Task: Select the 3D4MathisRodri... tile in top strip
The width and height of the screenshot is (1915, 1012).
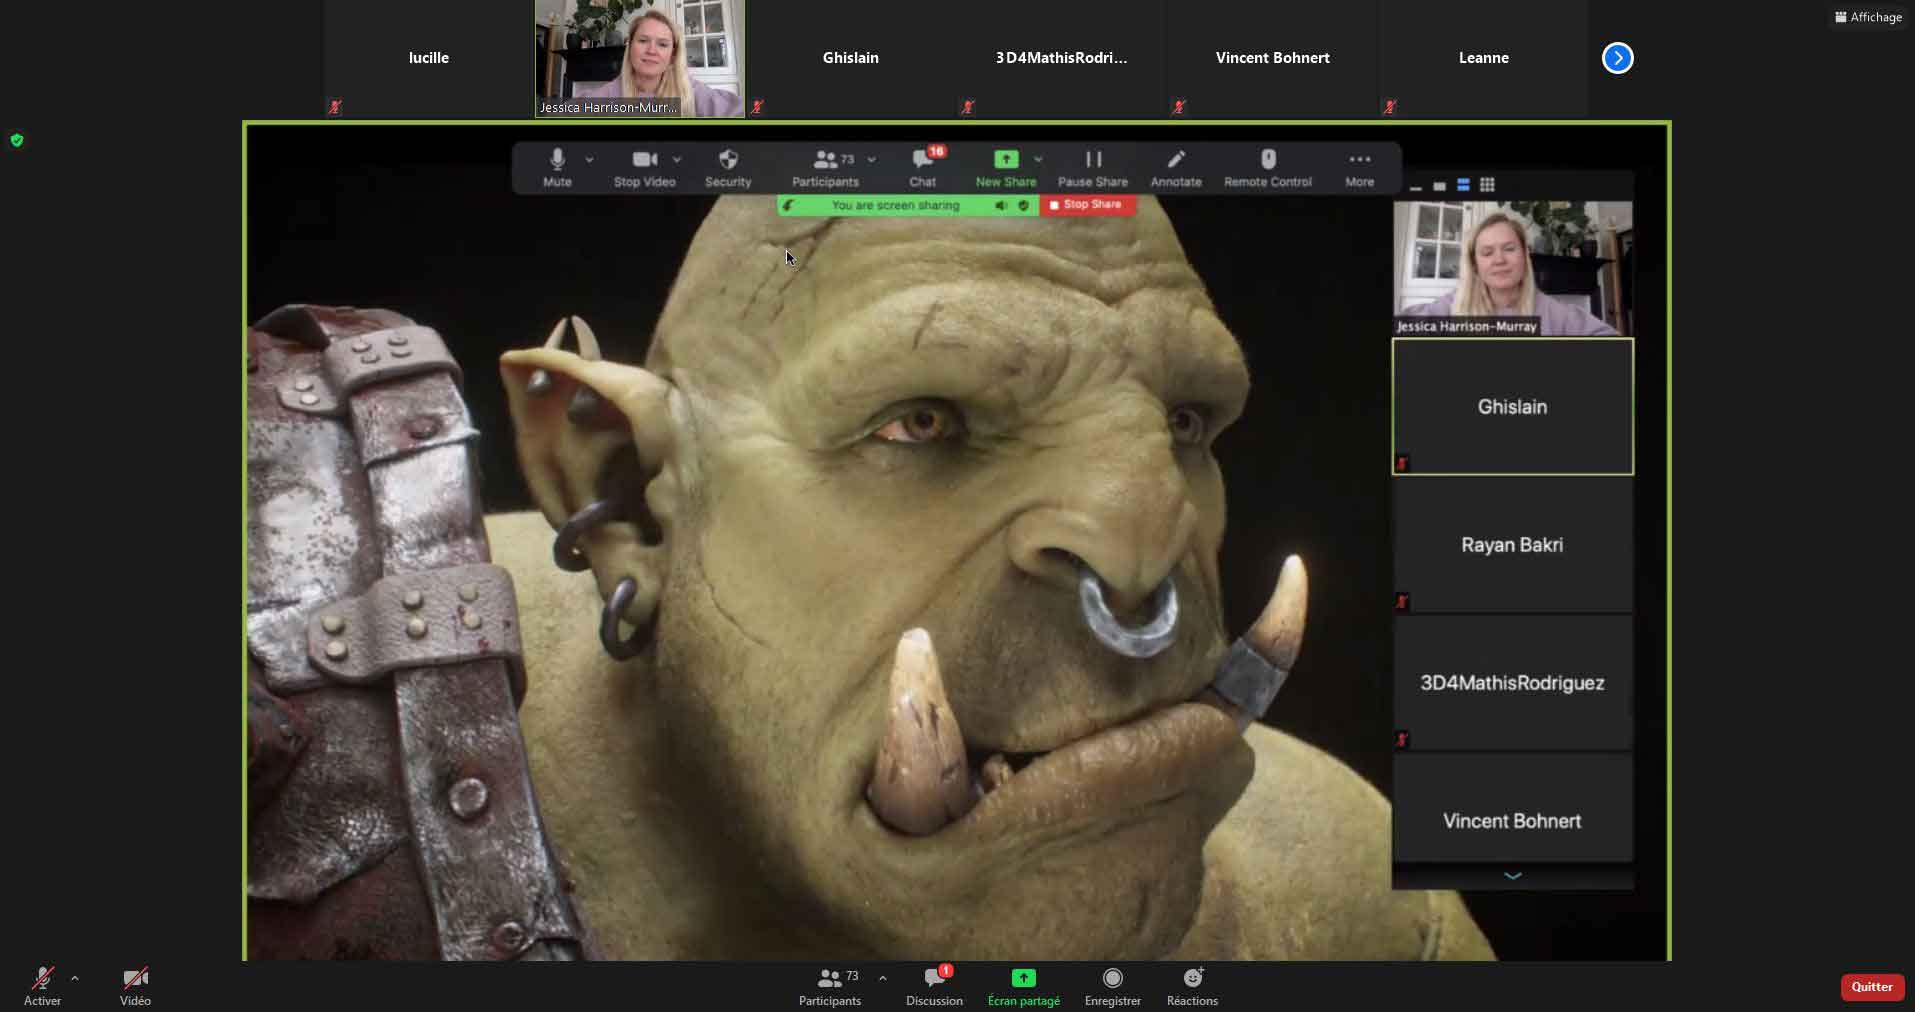Action: [1062, 58]
